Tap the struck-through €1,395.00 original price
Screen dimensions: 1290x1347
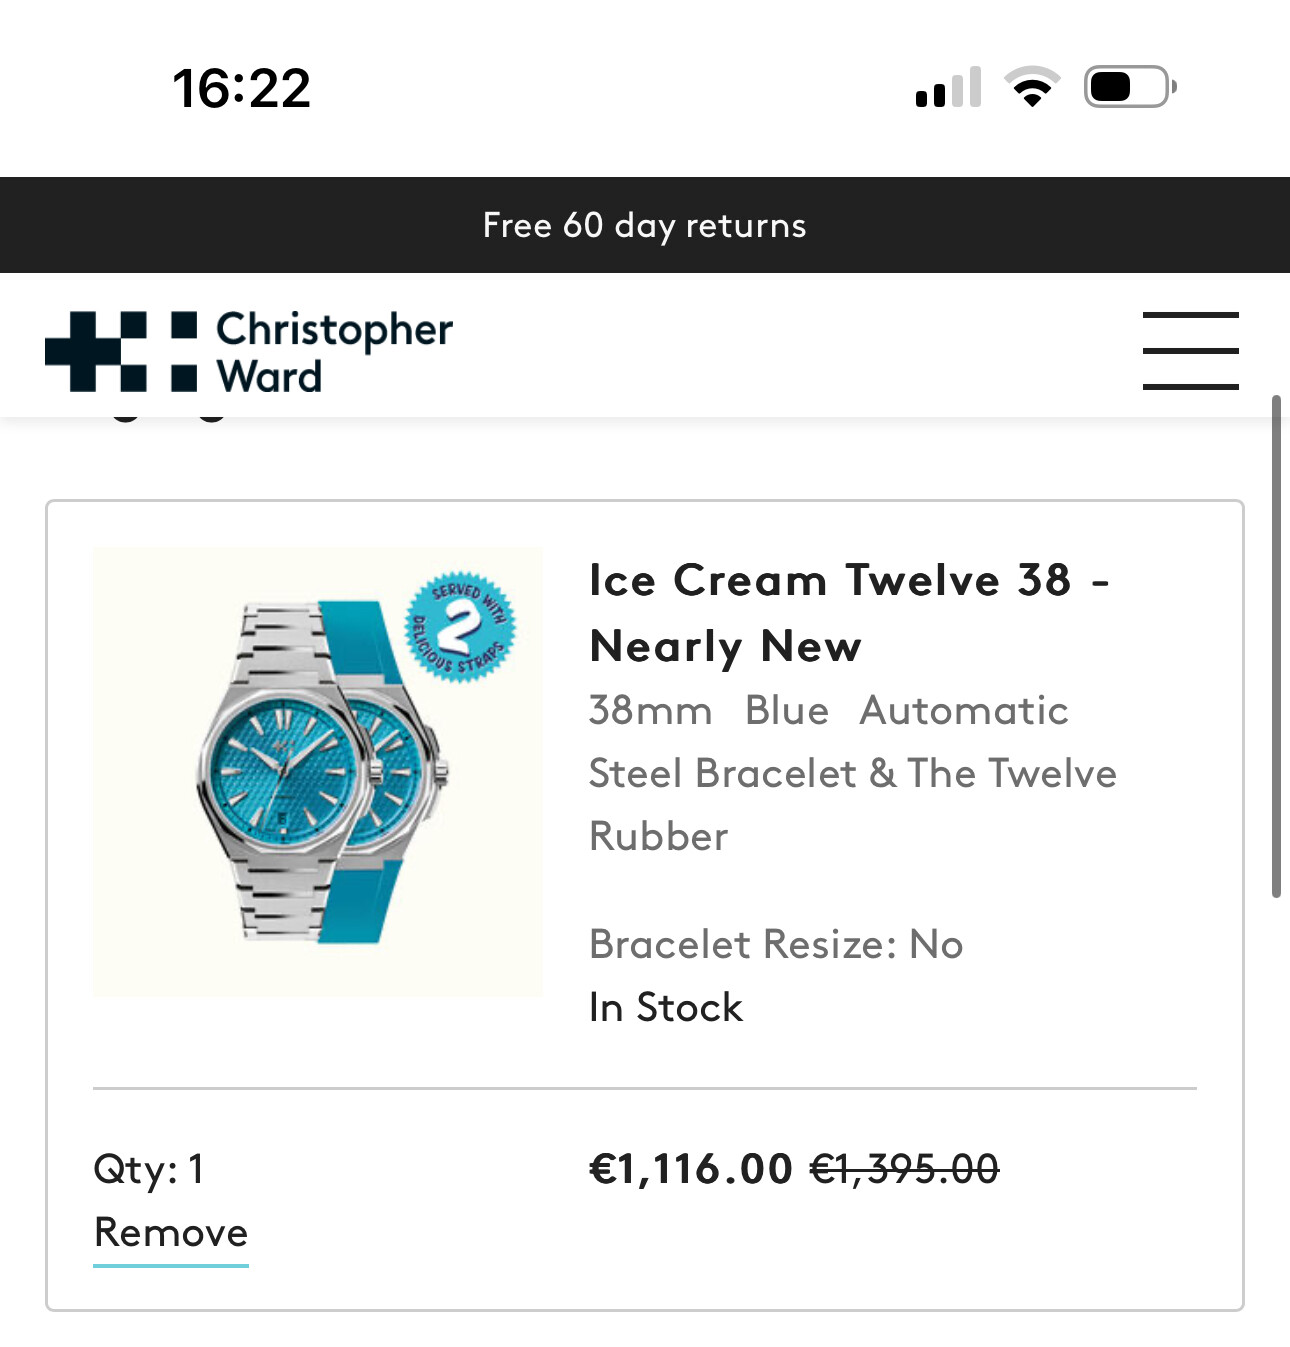click(904, 1168)
